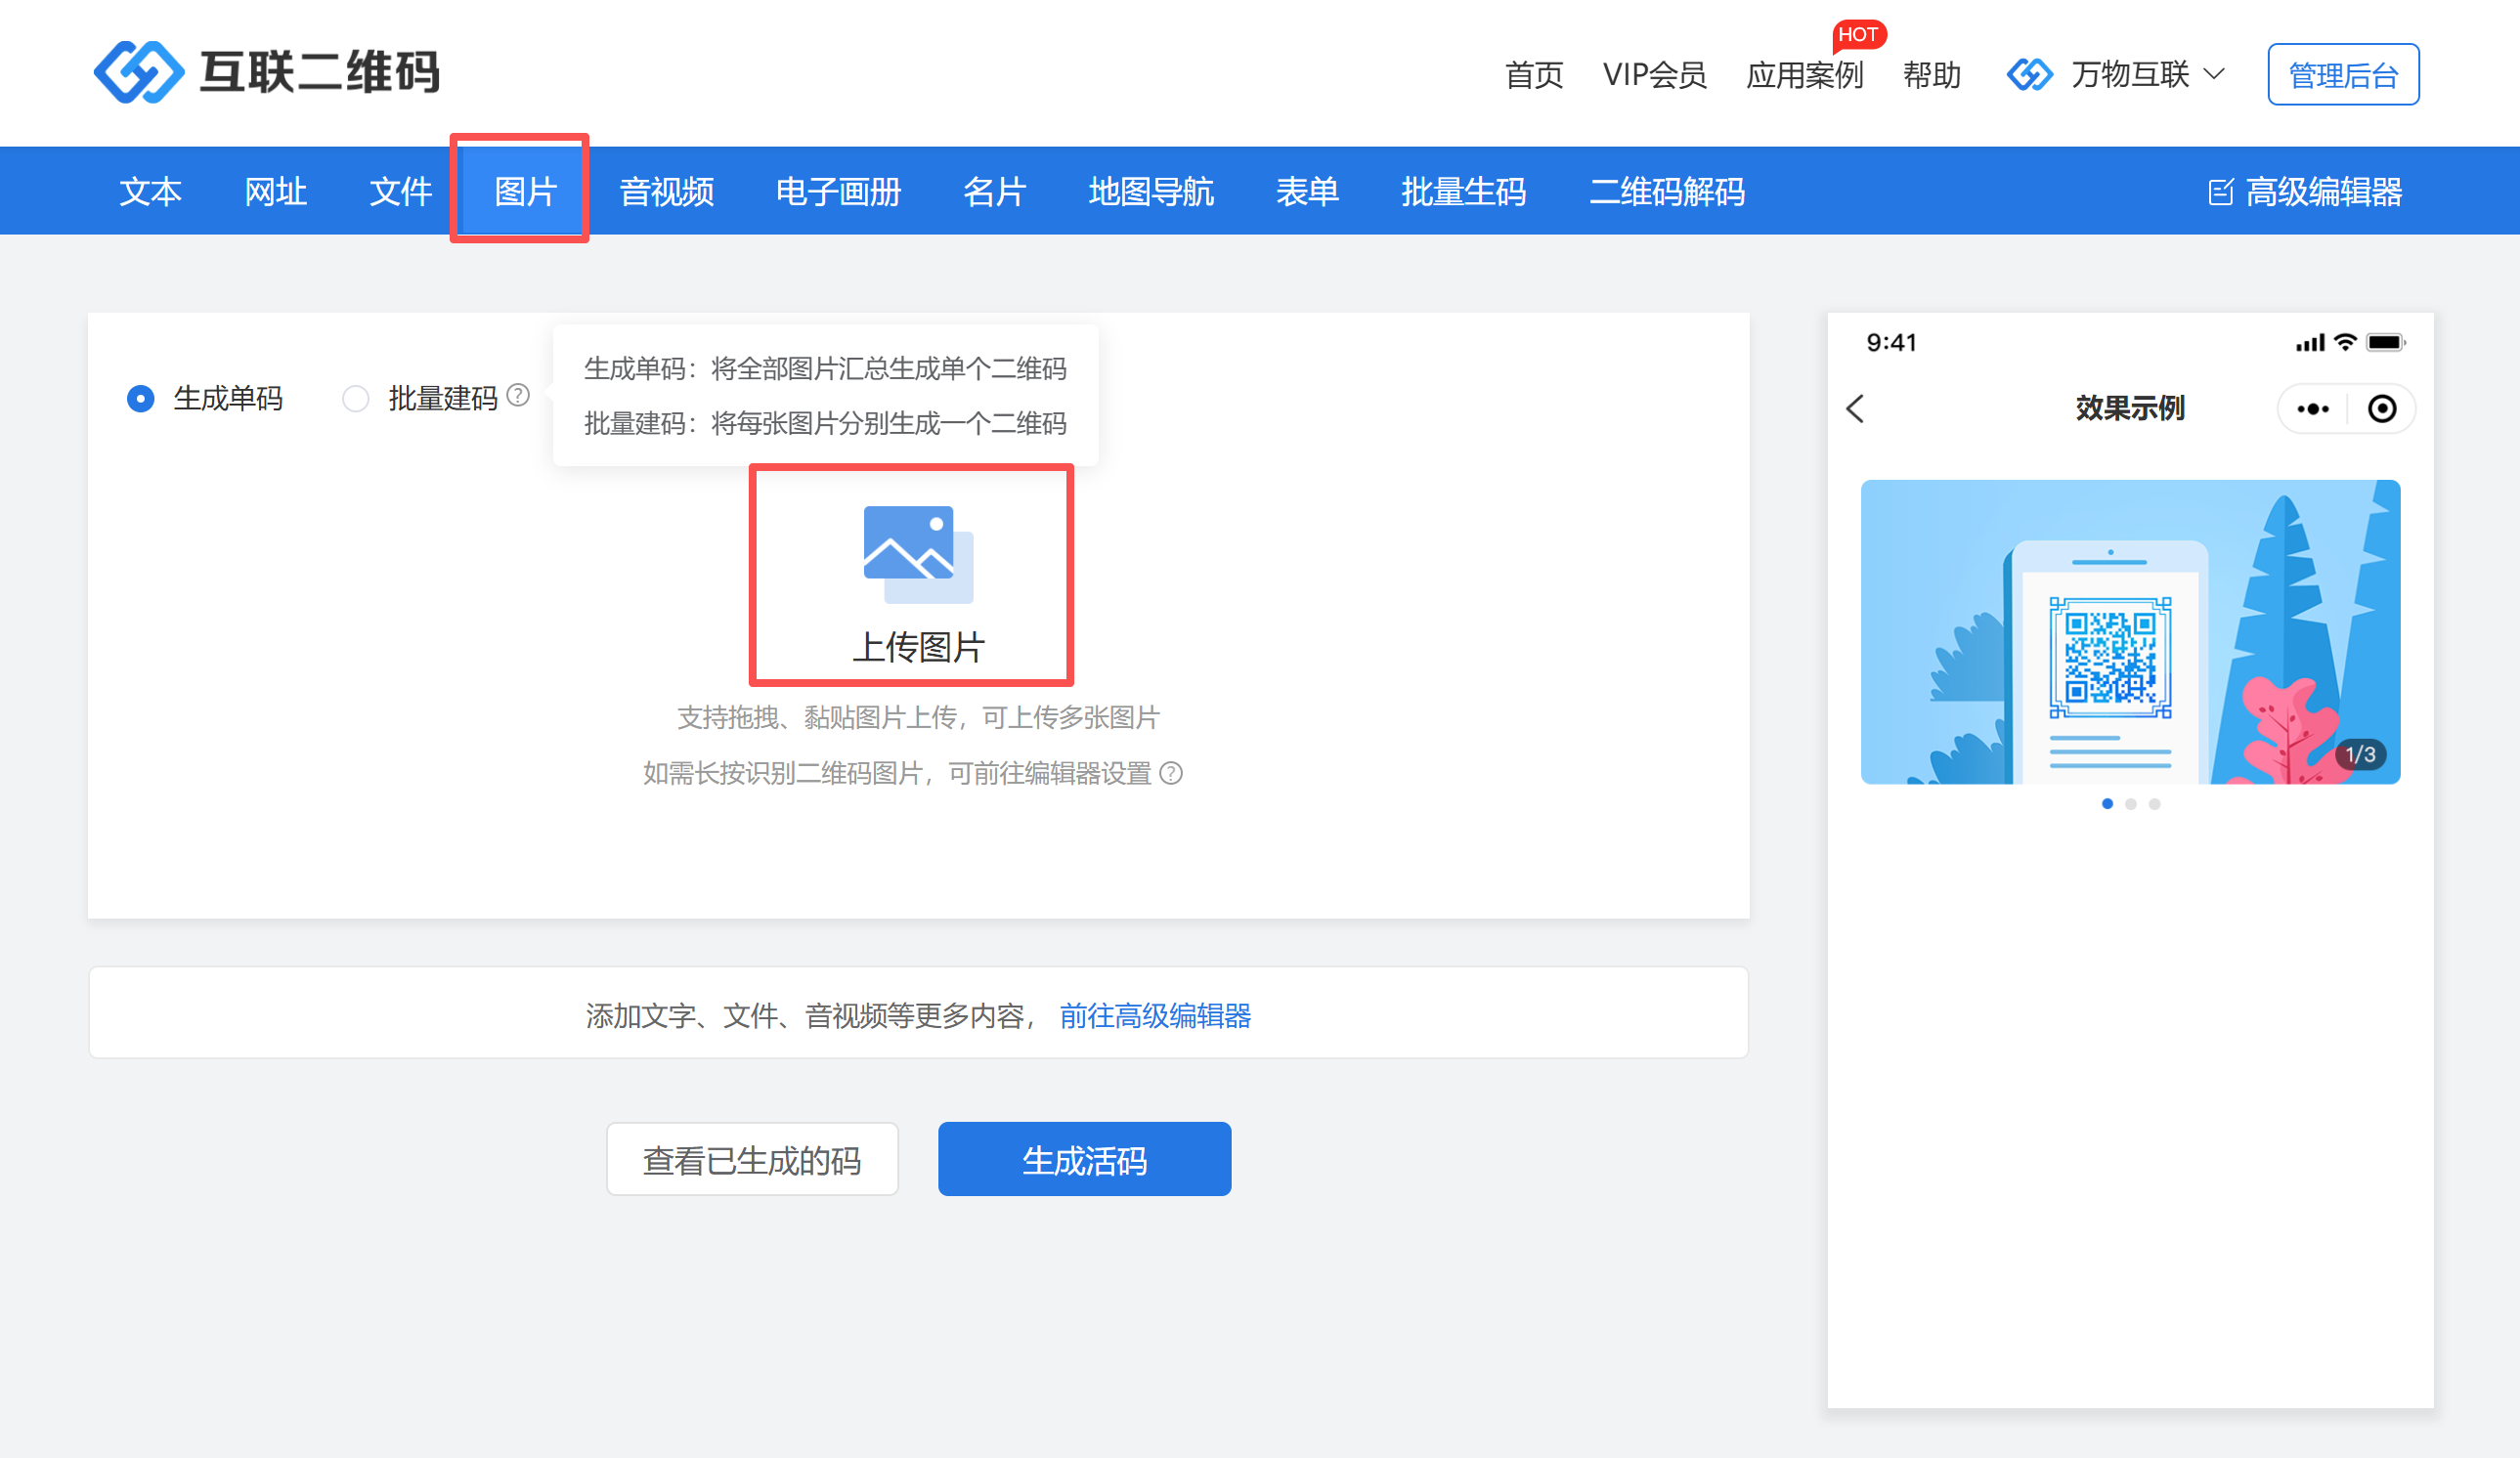Click the circle target icon in preview

pos(2382,409)
